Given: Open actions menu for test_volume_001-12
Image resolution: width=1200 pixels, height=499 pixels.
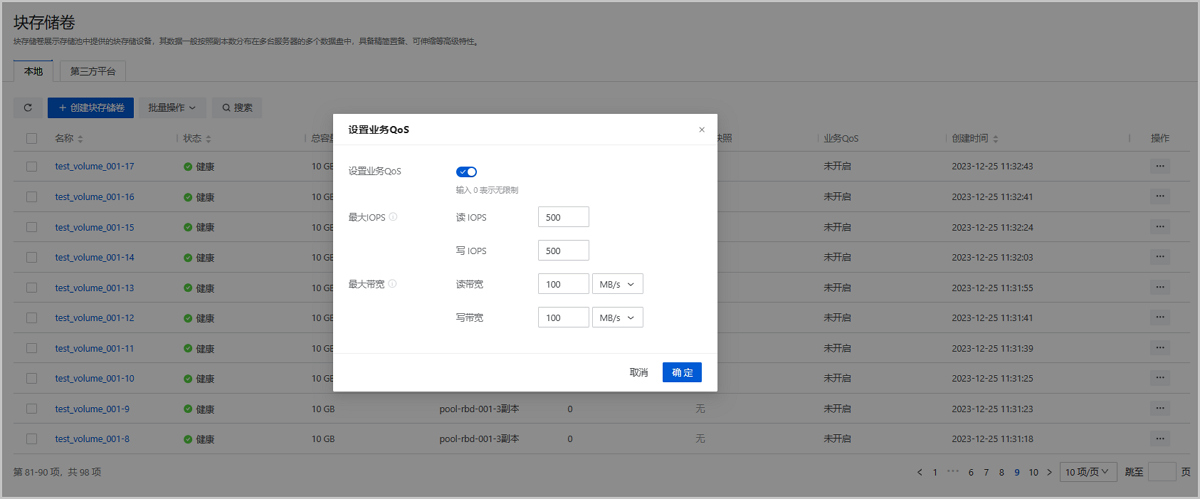Looking at the screenshot, I should click(1160, 318).
